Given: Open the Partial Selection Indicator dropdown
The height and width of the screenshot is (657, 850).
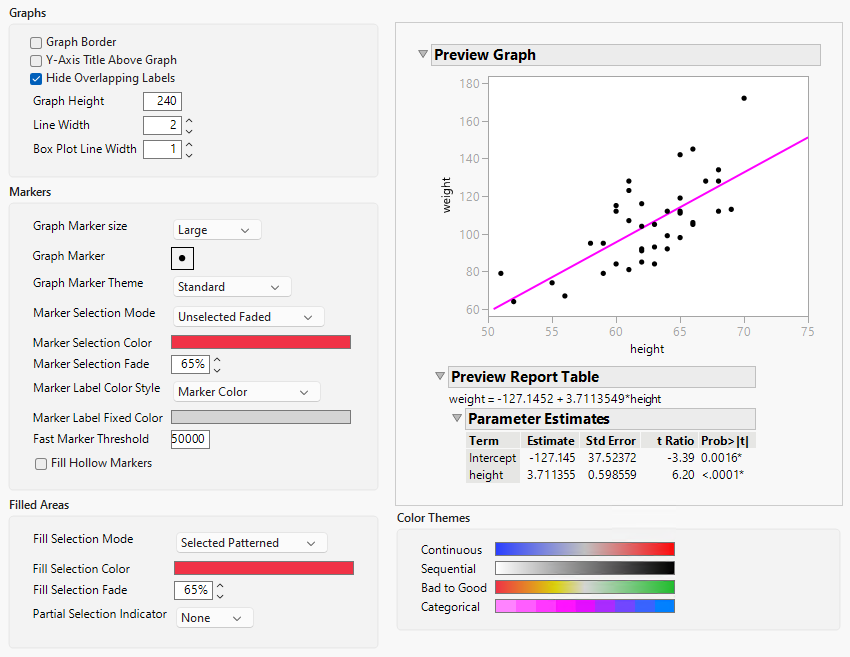Looking at the screenshot, I should [x=214, y=617].
